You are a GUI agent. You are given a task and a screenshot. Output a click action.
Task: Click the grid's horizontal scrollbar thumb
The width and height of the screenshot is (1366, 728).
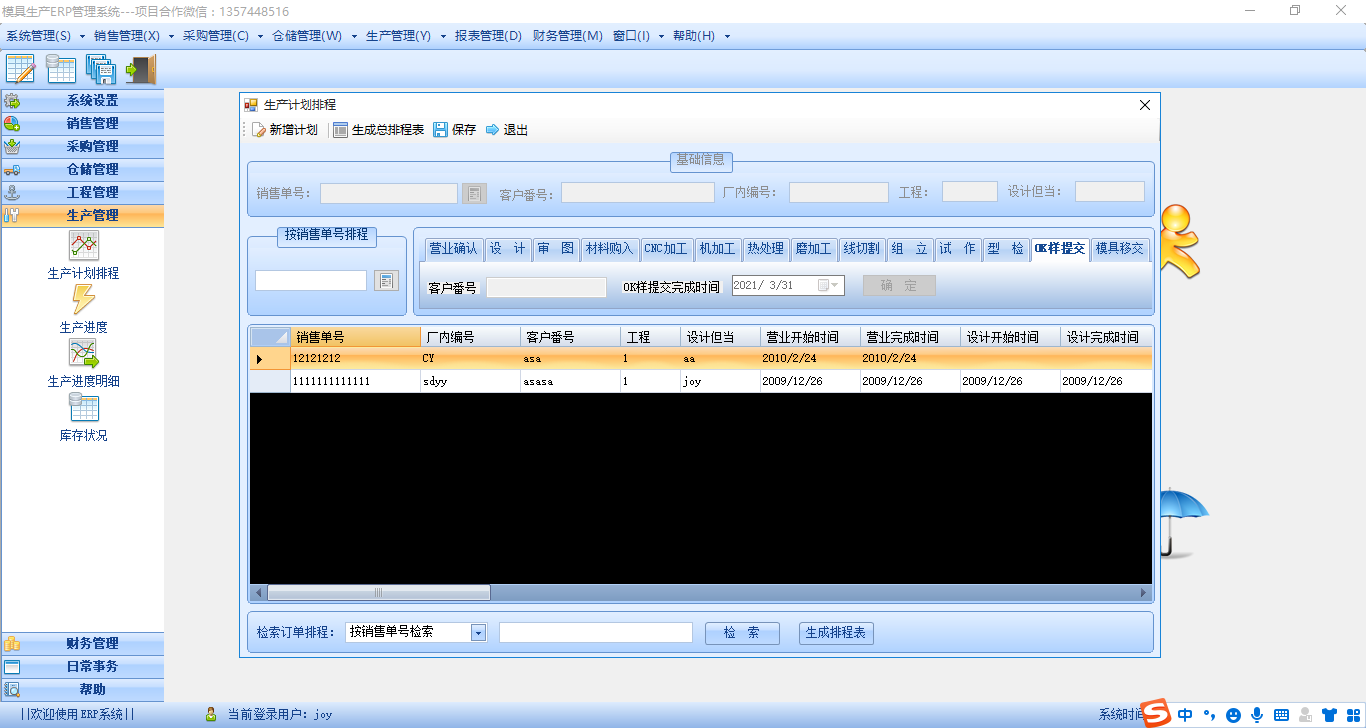(x=378, y=593)
